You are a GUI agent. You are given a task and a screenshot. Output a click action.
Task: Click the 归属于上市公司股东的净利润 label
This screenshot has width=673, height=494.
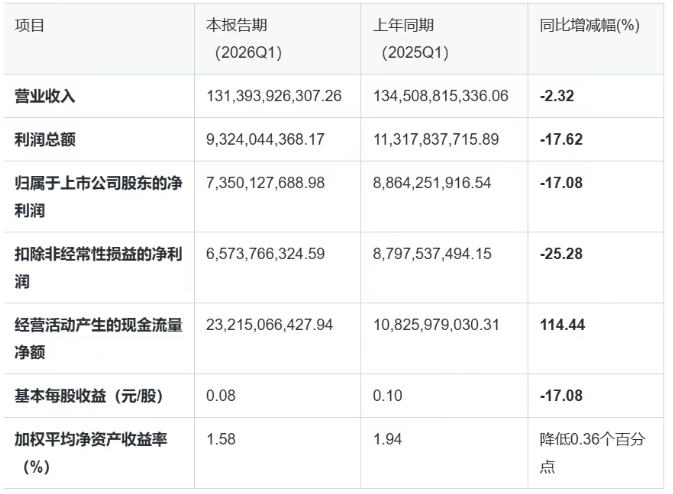point(97,197)
